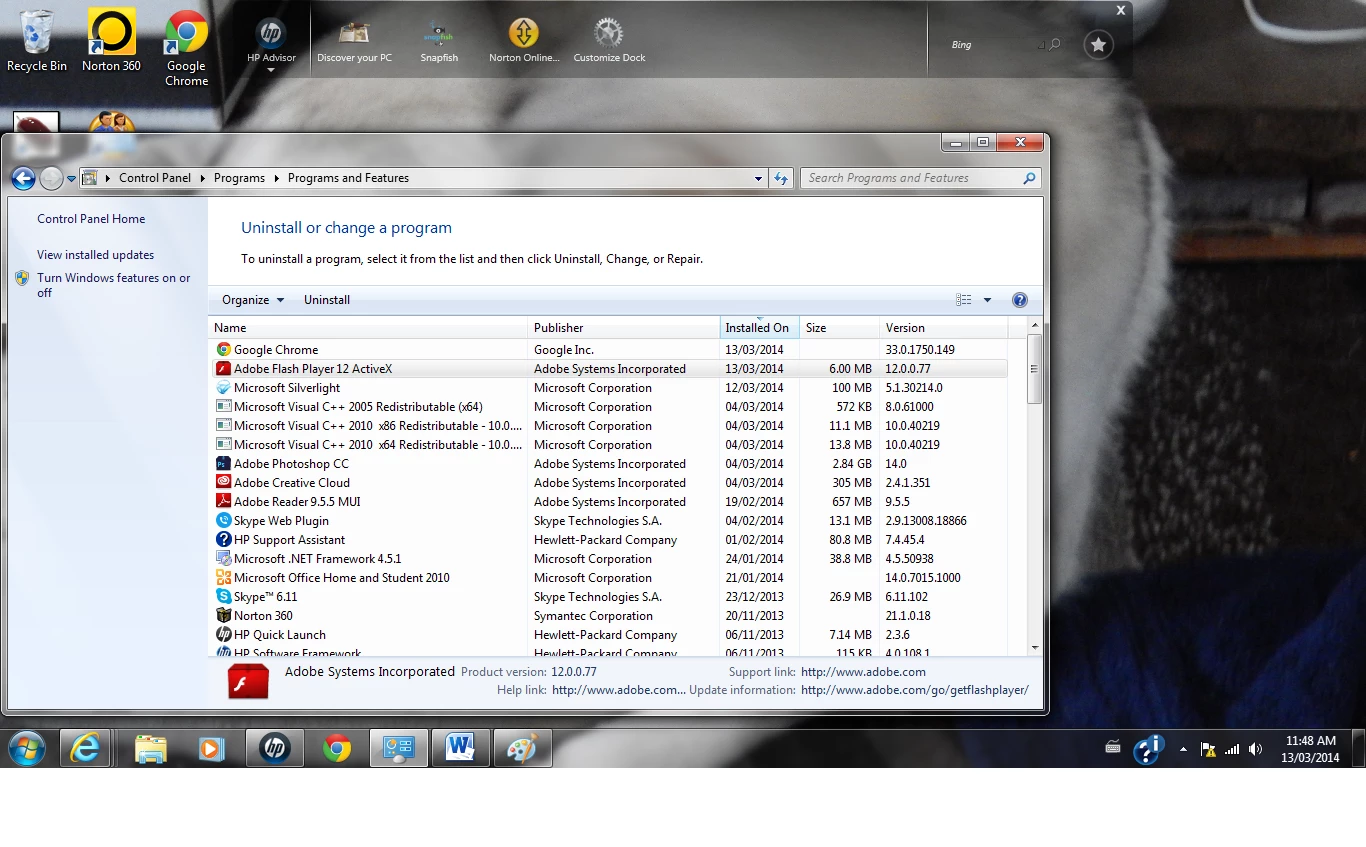Expand the address bar history dropdown

pos(759,178)
